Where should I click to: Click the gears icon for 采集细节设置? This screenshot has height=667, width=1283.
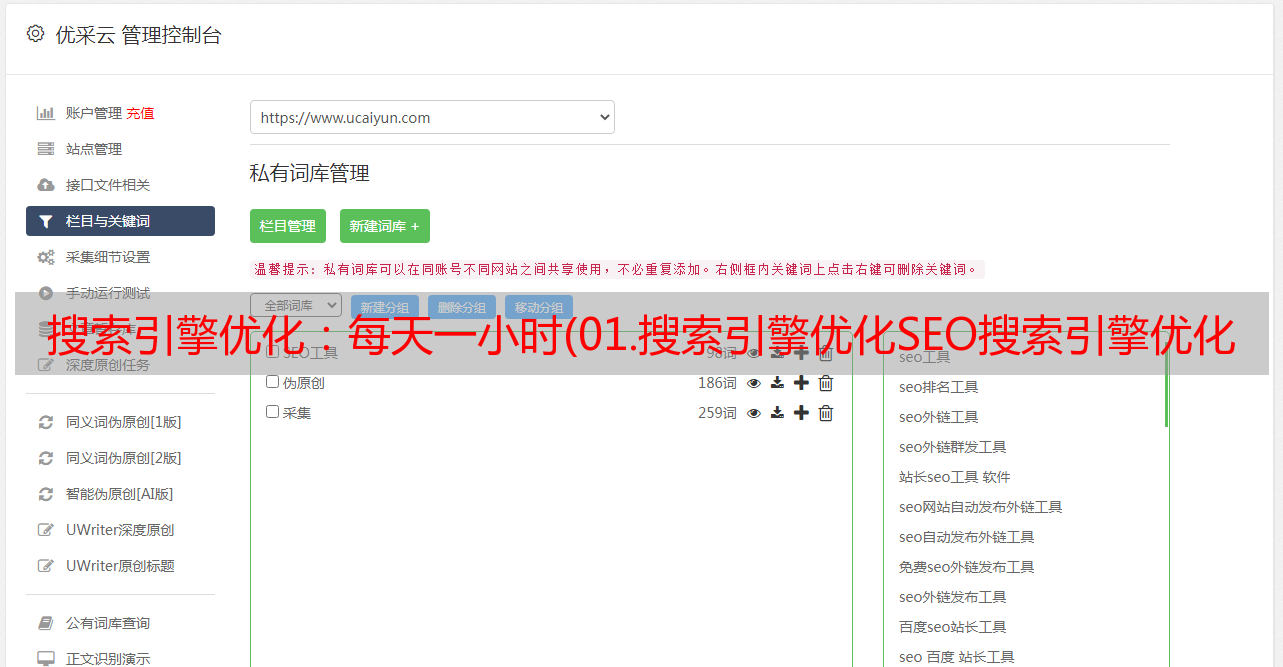tap(46, 257)
